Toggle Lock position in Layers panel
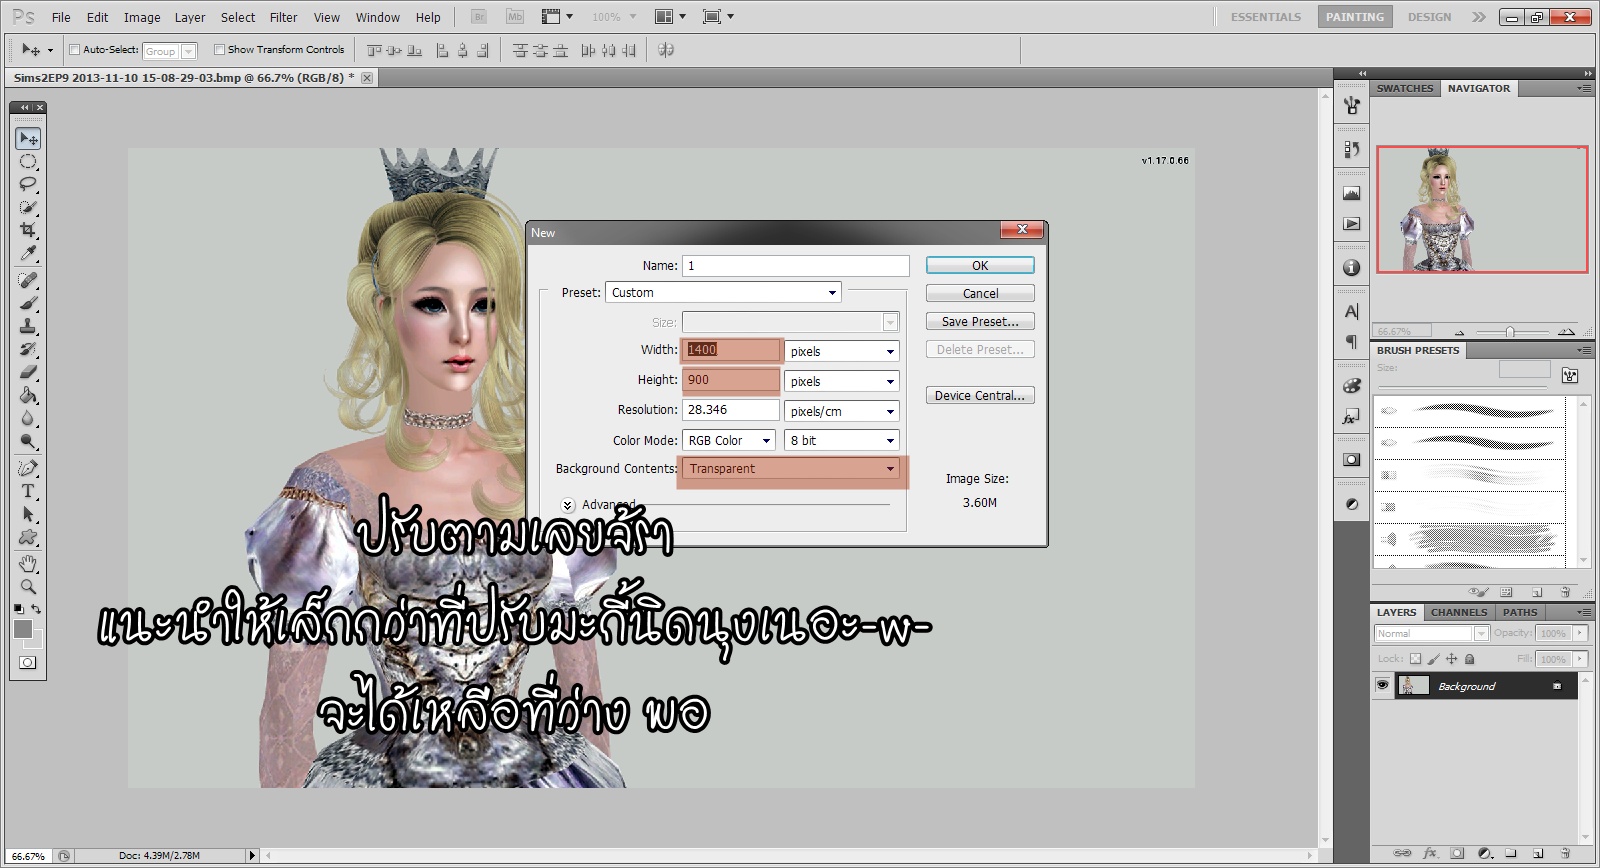Image resolution: width=1600 pixels, height=868 pixels. [1451, 659]
